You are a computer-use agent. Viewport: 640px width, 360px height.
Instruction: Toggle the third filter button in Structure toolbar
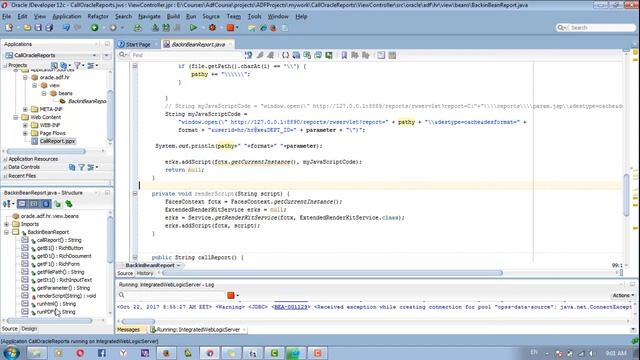coord(46,204)
